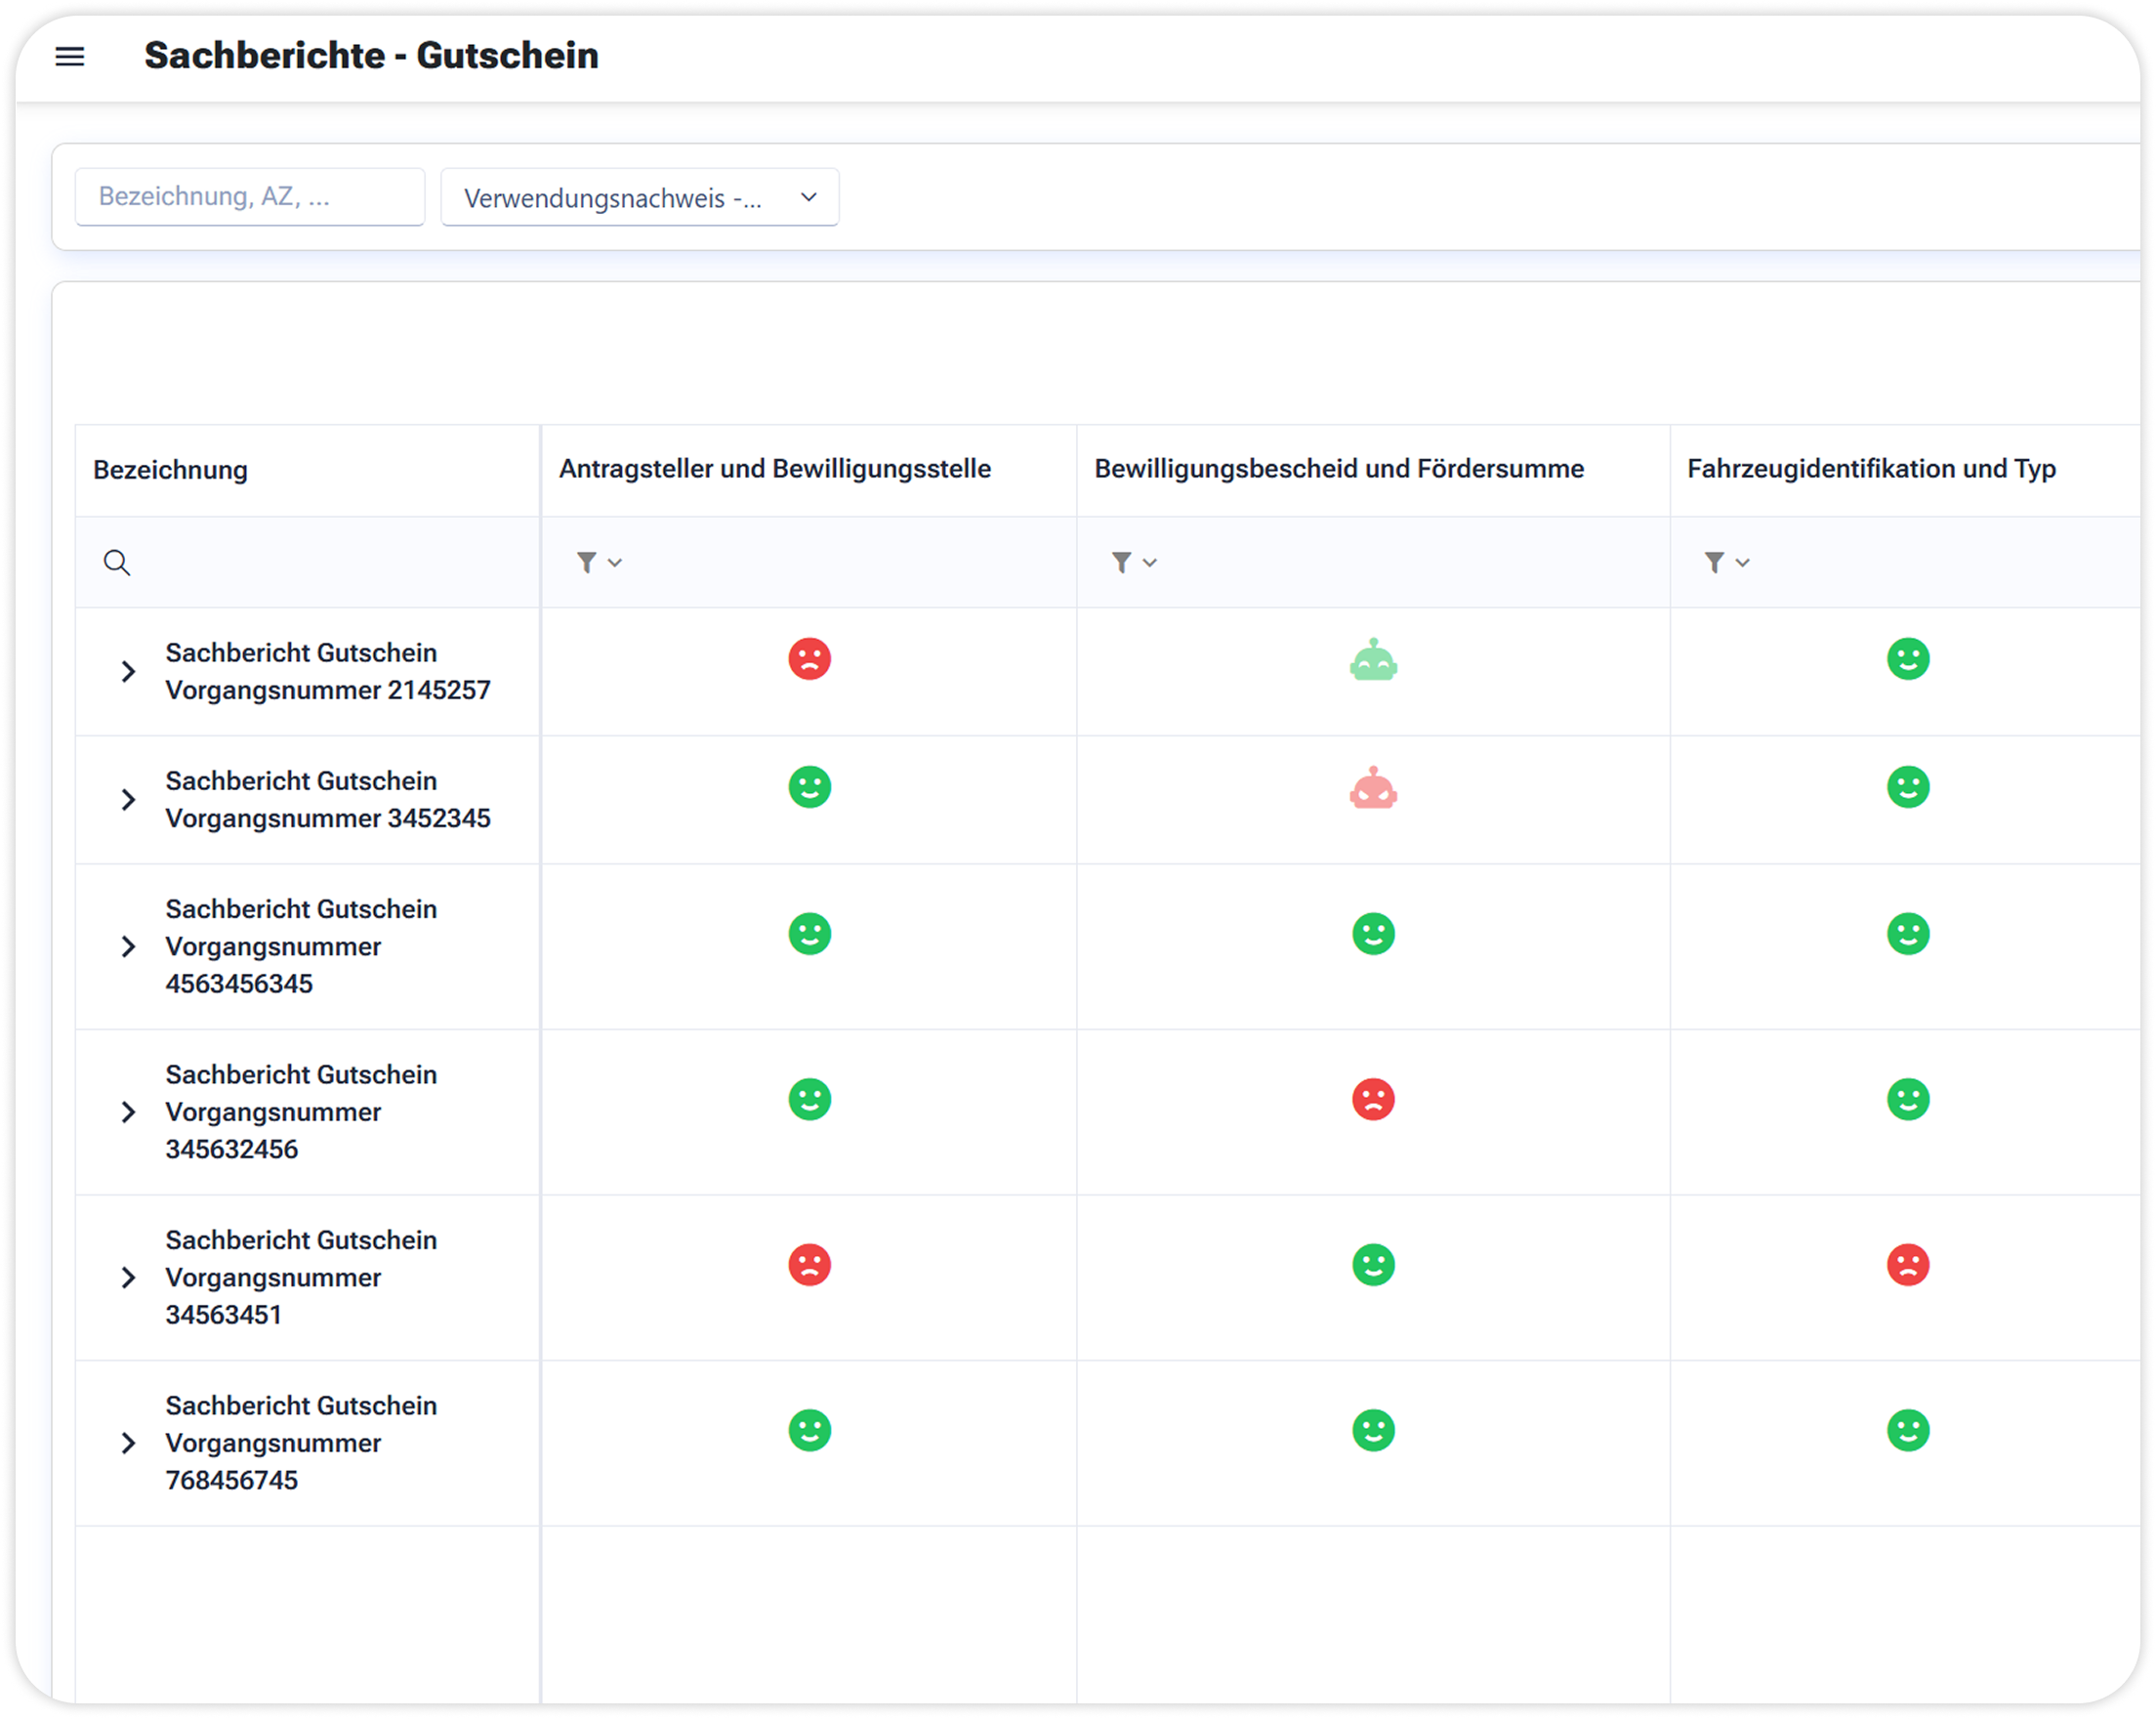Select text Sachbericht Gutschein Vorgangsnummer 768456745

[301, 1442]
